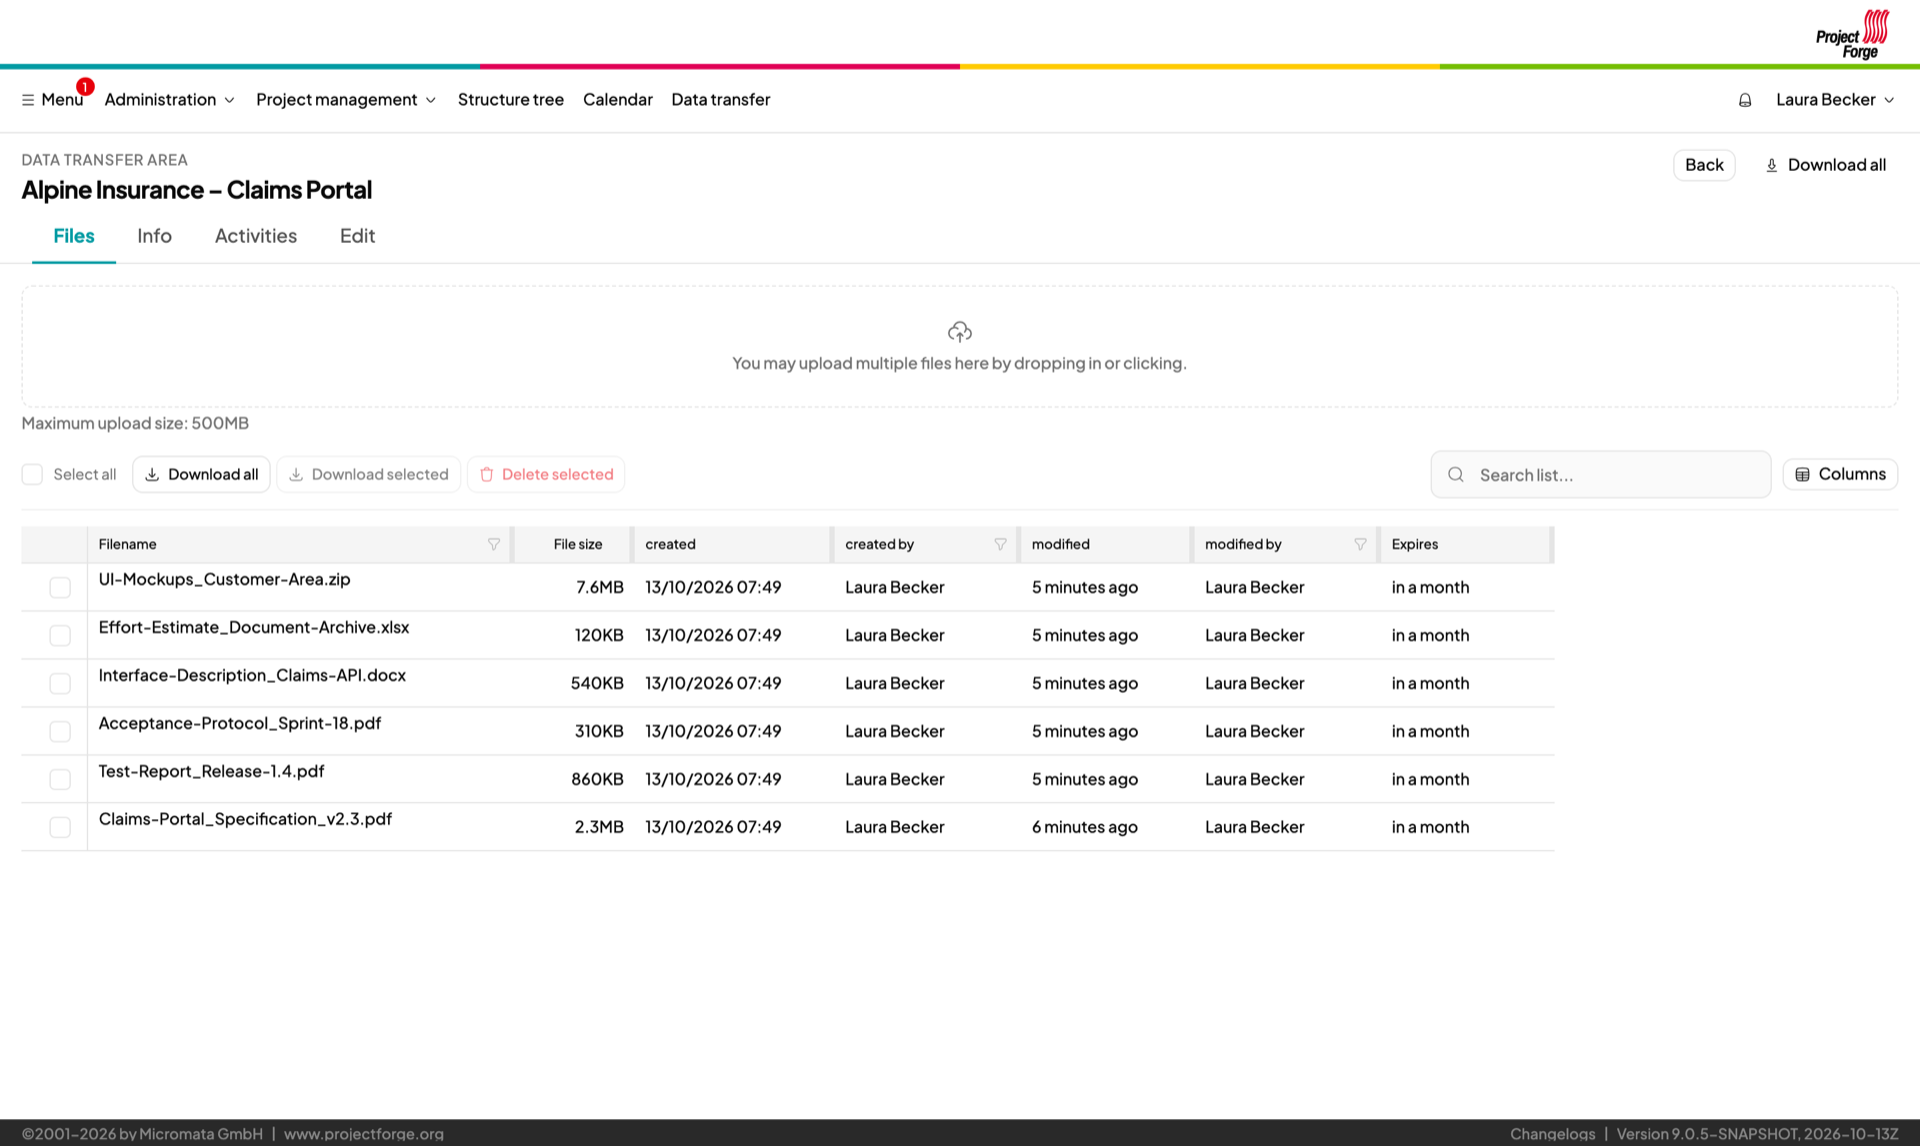Open Filename column filter icon
Screen dimensions: 1920x1146
click(x=494, y=544)
